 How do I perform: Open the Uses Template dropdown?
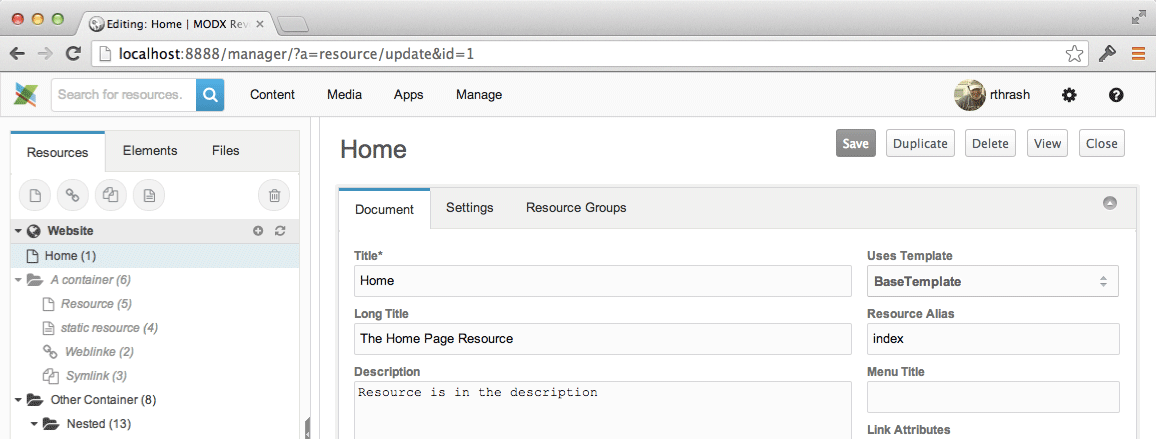pos(993,281)
